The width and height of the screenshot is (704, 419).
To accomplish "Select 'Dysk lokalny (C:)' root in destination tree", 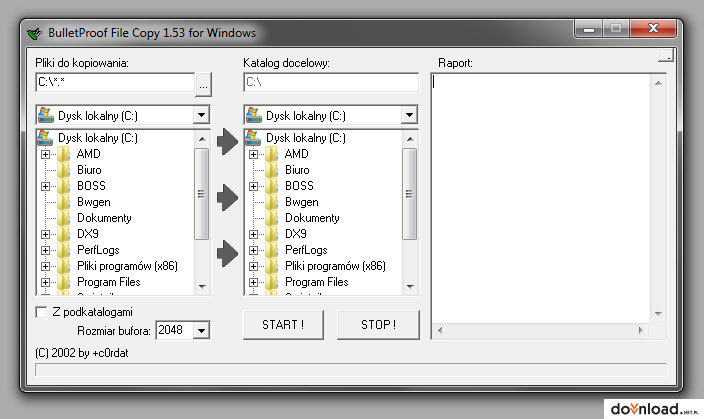I will (x=306, y=138).
